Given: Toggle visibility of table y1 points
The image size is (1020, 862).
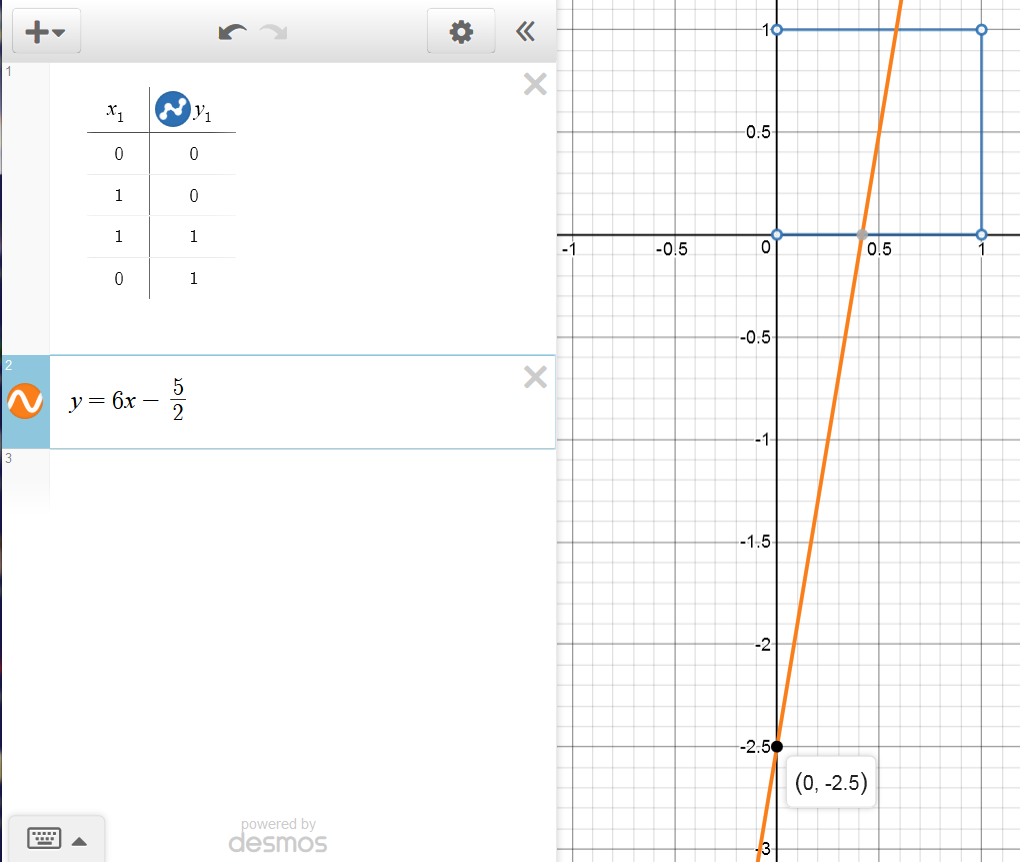Looking at the screenshot, I should [x=172, y=110].
